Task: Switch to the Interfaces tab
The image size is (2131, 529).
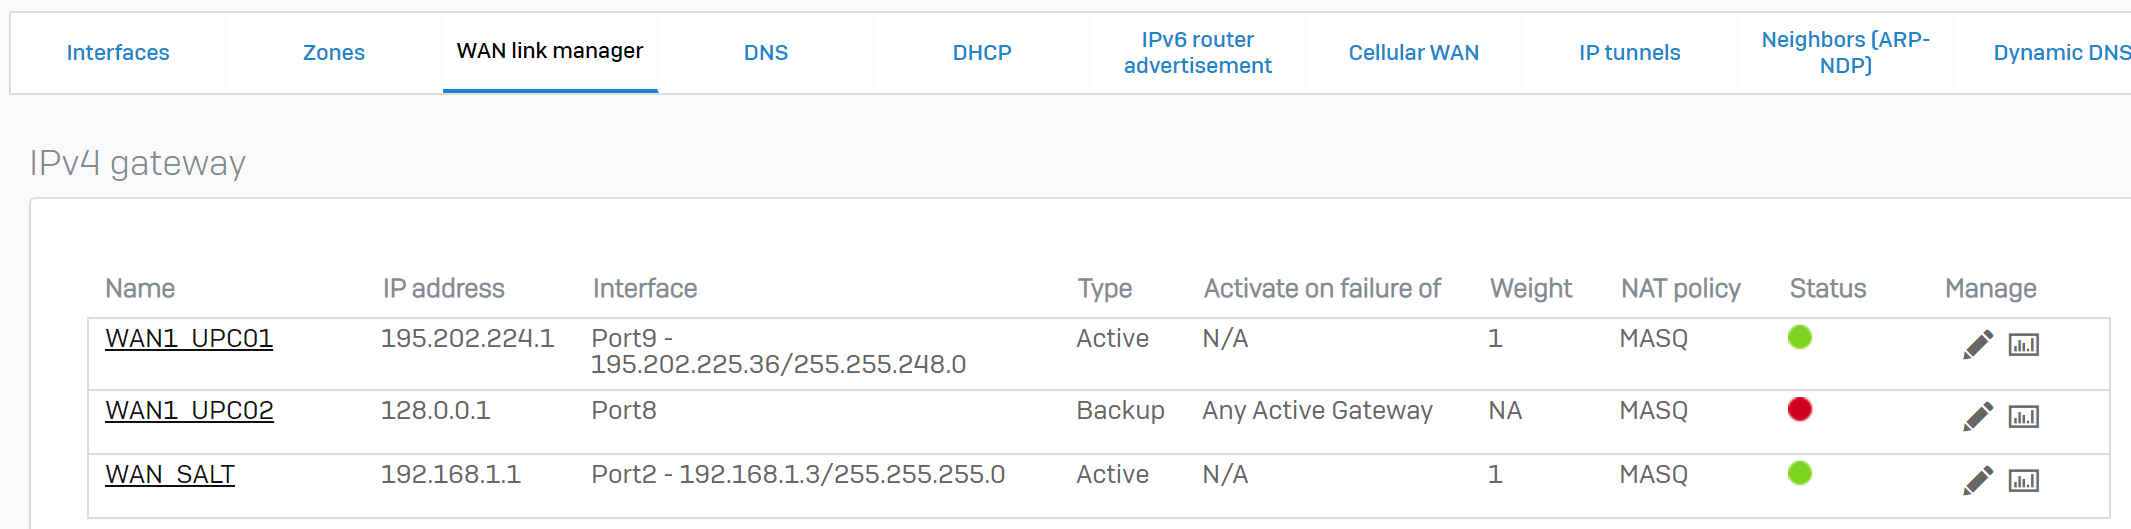Action: (118, 53)
